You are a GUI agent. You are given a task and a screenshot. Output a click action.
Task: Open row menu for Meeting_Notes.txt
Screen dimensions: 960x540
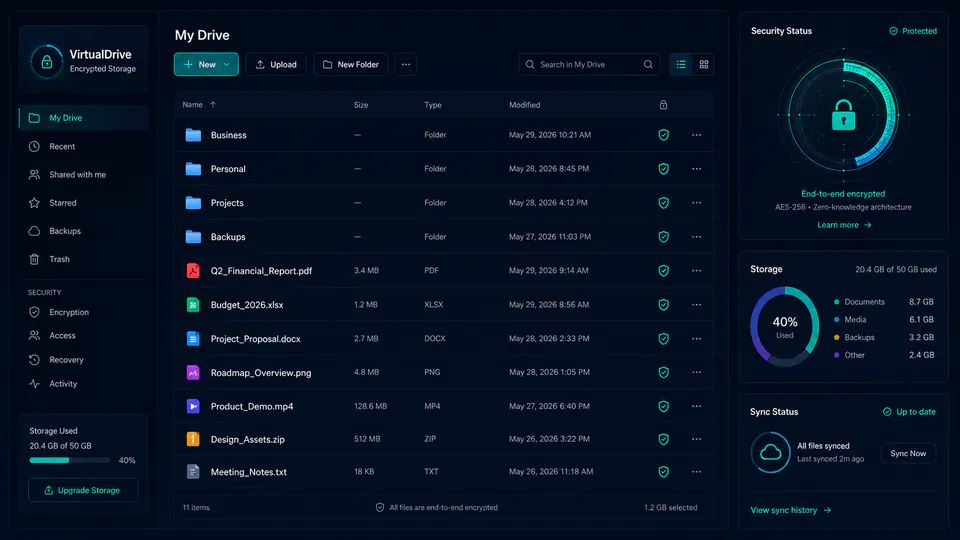(x=696, y=471)
